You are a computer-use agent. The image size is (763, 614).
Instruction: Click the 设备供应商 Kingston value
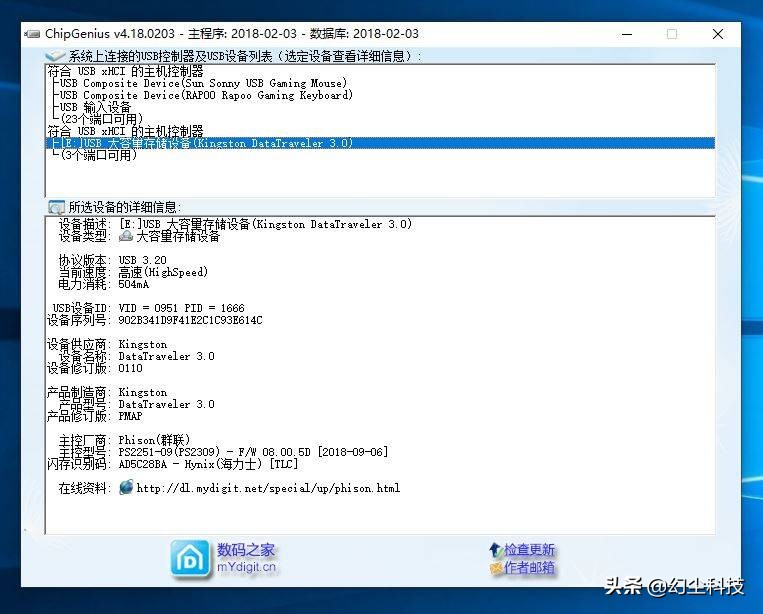[x=143, y=344]
